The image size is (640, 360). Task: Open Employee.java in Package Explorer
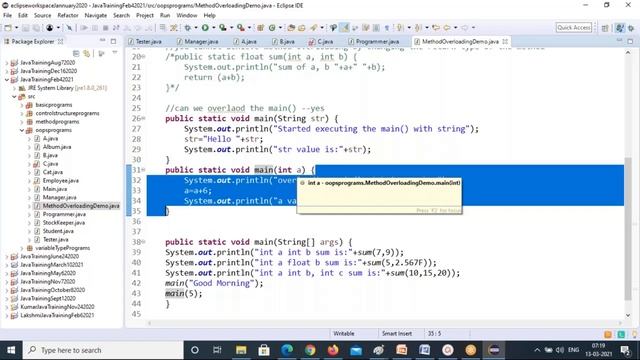coord(61,181)
